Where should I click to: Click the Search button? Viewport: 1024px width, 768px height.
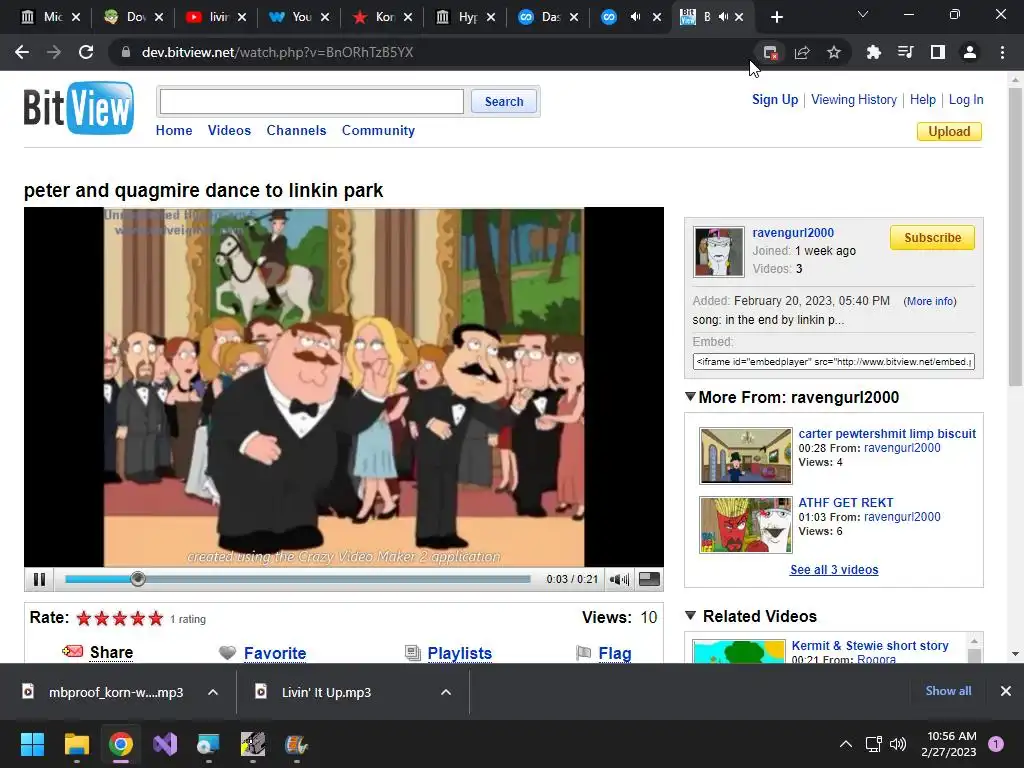[x=504, y=101]
